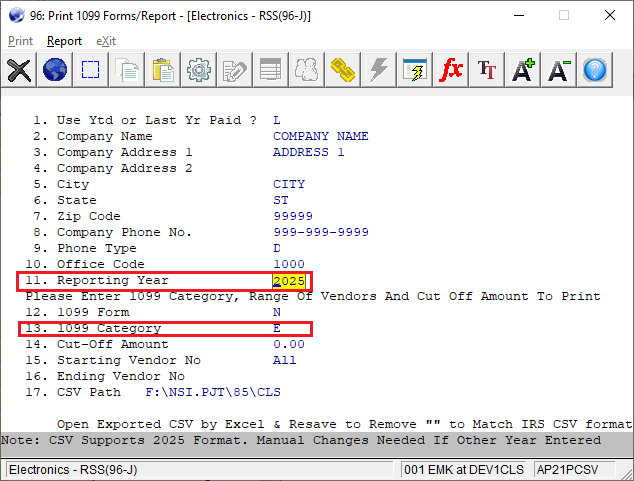Click the Tт font selection icon
The image size is (634, 481).
(487, 70)
